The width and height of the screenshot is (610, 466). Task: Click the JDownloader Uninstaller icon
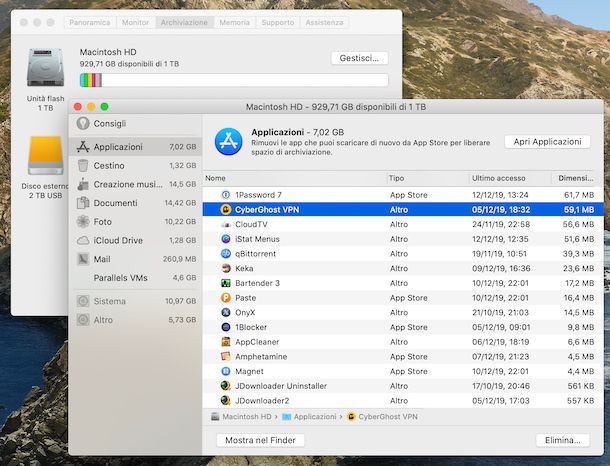pos(226,386)
